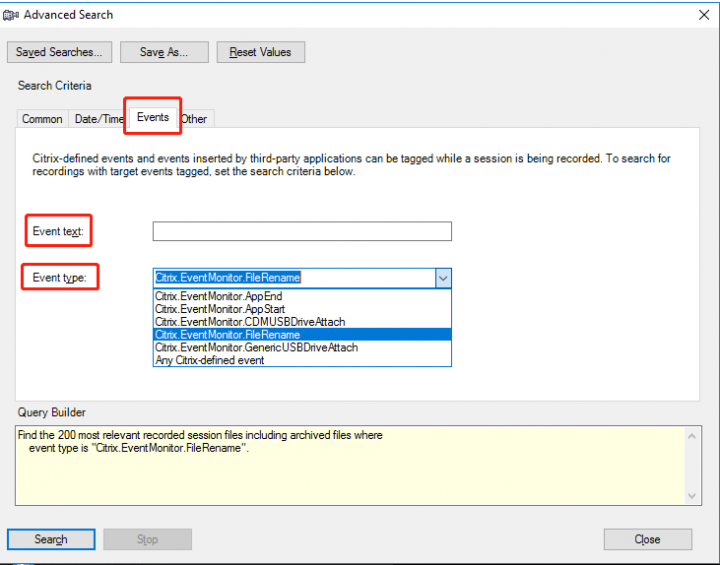The height and width of the screenshot is (565, 720).
Task: Click the Advanced Search title bar icon
Action: [11, 15]
